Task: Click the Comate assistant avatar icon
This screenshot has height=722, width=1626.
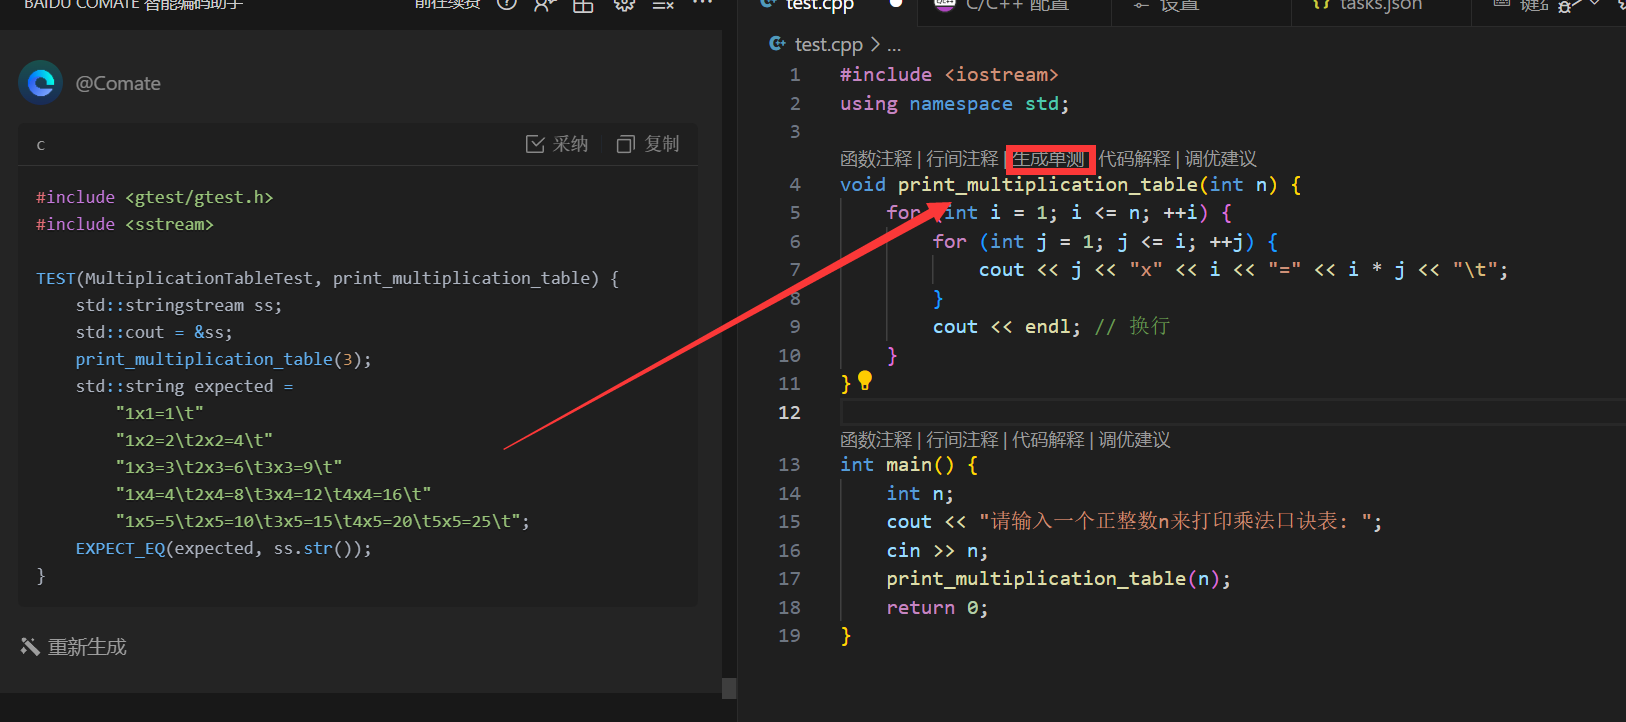Action: tap(41, 83)
